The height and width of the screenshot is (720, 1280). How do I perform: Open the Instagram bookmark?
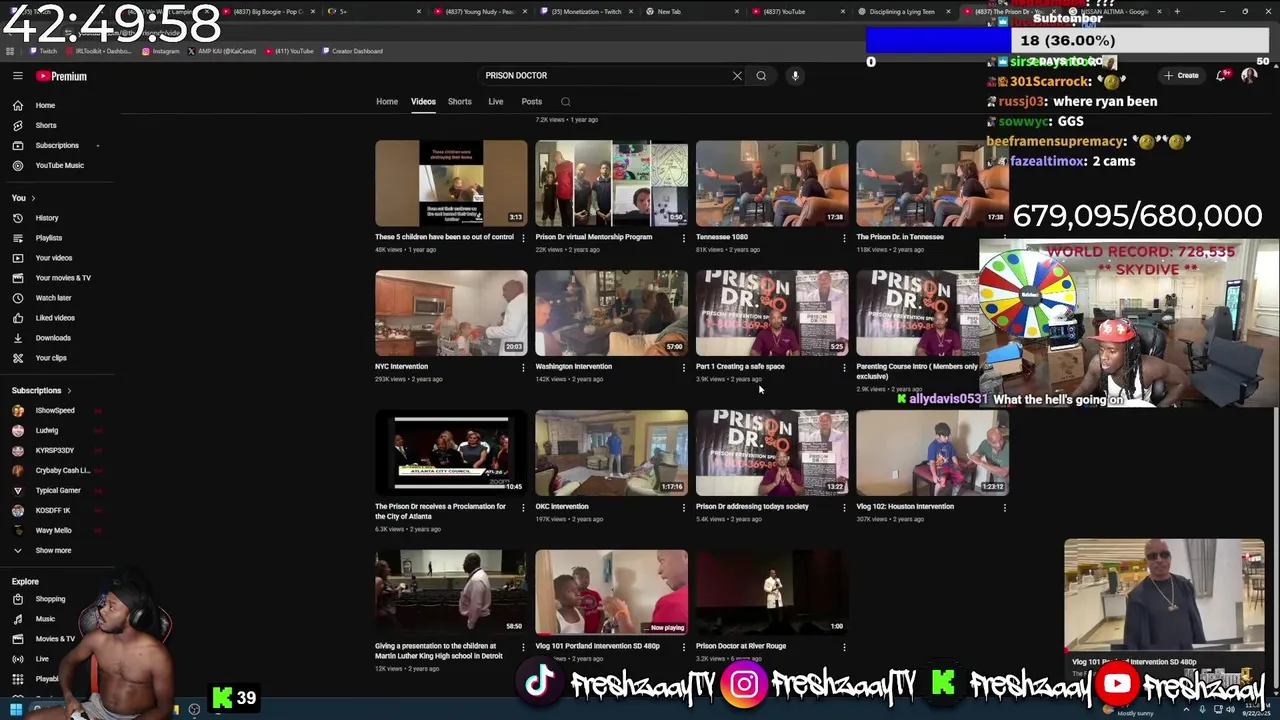(x=161, y=51)
